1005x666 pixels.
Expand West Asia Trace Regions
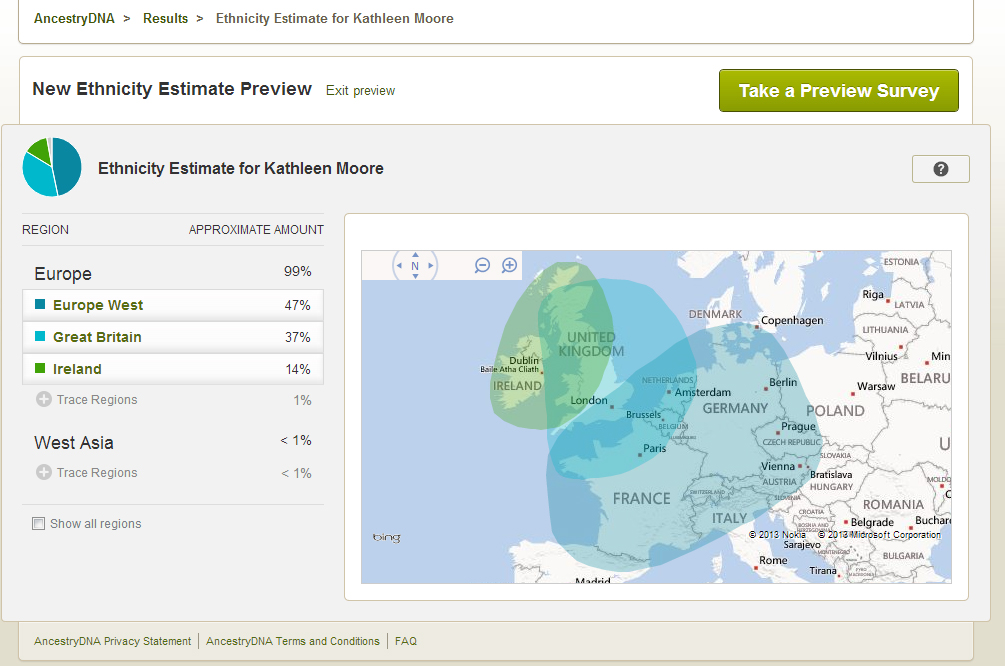[44, 473]
